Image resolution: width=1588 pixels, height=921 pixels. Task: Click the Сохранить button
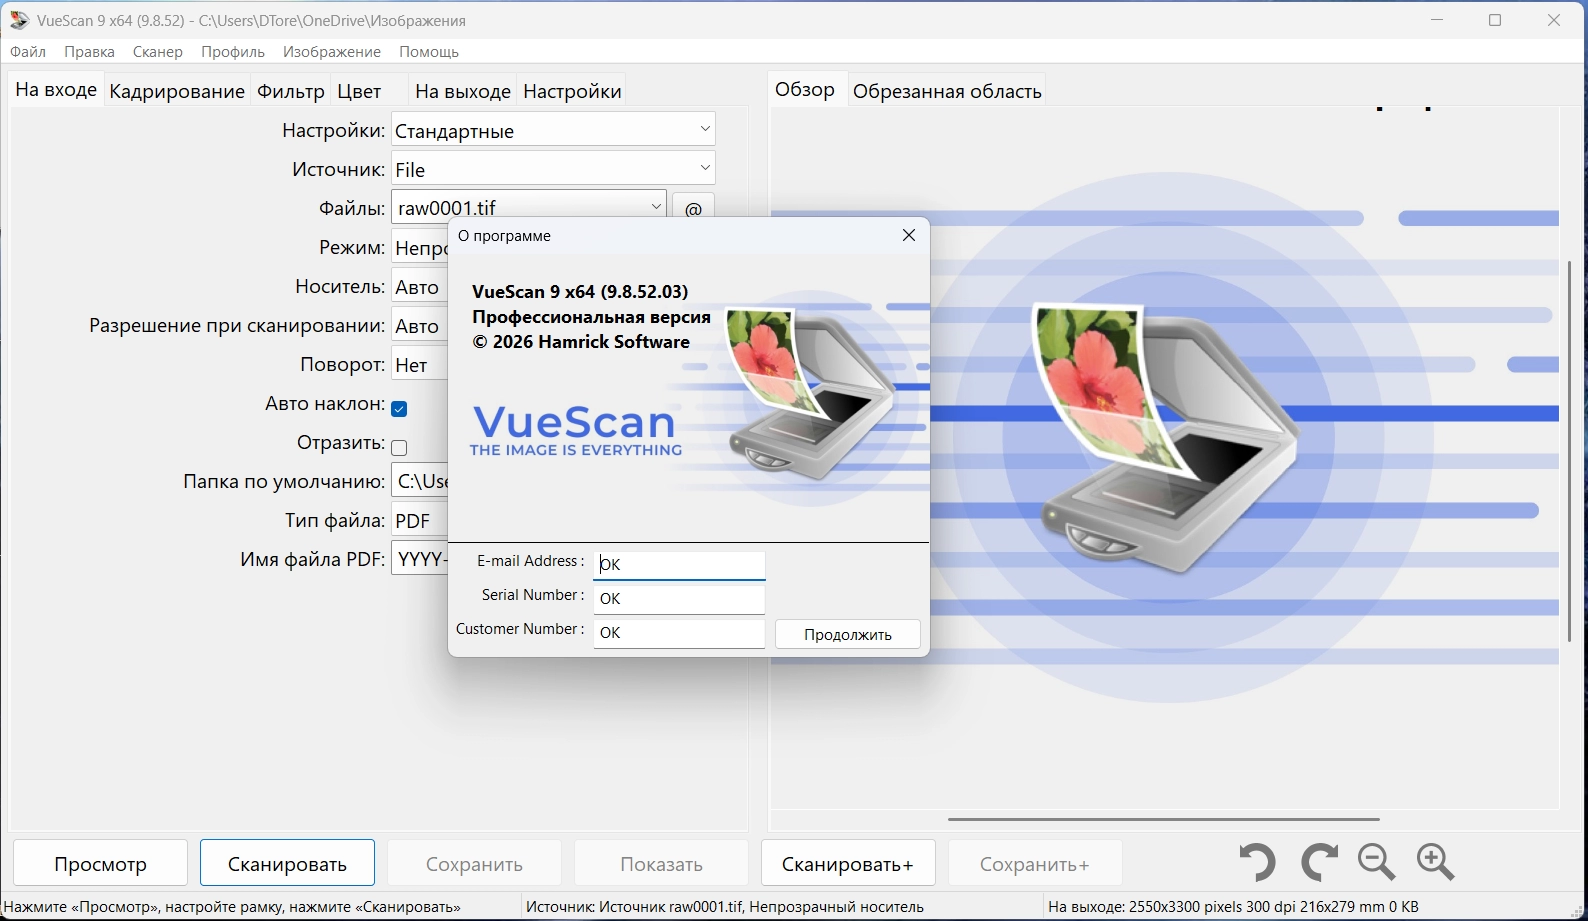pyautogui.click(x=474, y=863)
